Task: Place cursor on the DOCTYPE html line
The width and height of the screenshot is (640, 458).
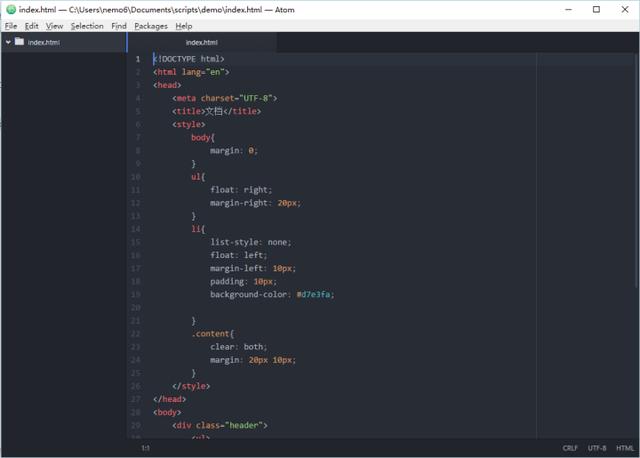Action: 190,59
